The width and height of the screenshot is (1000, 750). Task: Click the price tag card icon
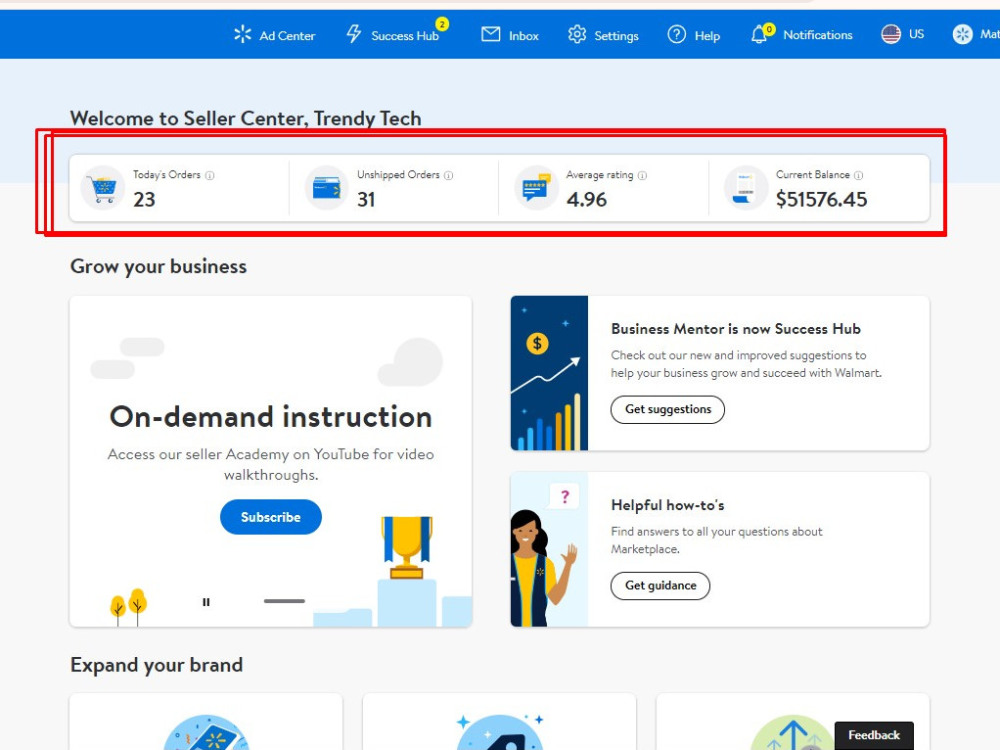(x=500, y=733)
